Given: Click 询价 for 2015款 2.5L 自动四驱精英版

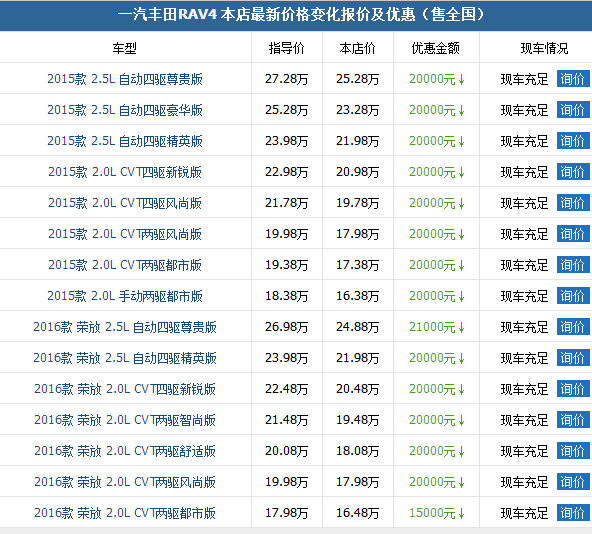Looking at the screenshot, I should point(573,141).
